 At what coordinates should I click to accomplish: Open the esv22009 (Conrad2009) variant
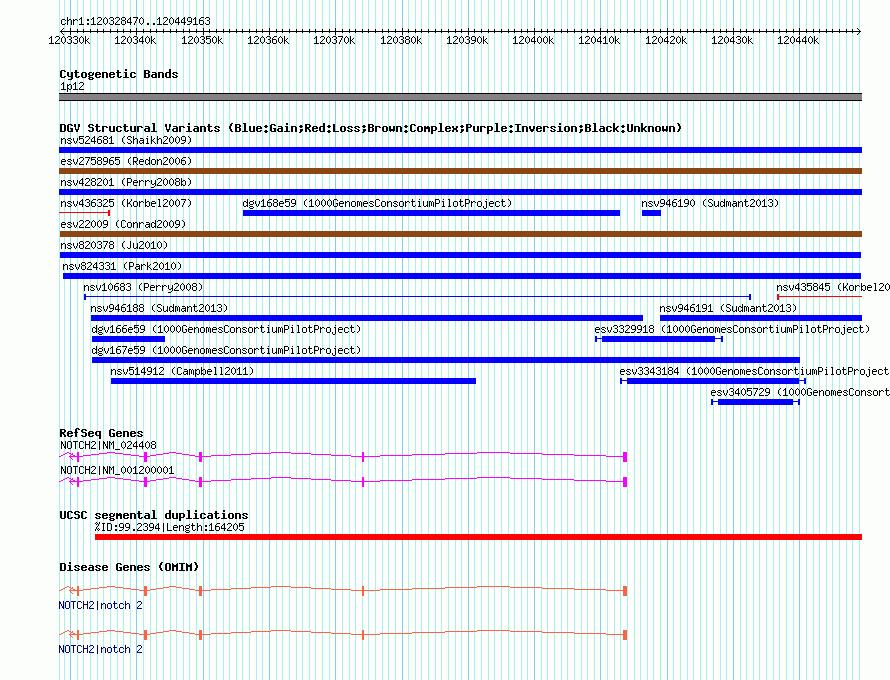(x=460, y=234)
